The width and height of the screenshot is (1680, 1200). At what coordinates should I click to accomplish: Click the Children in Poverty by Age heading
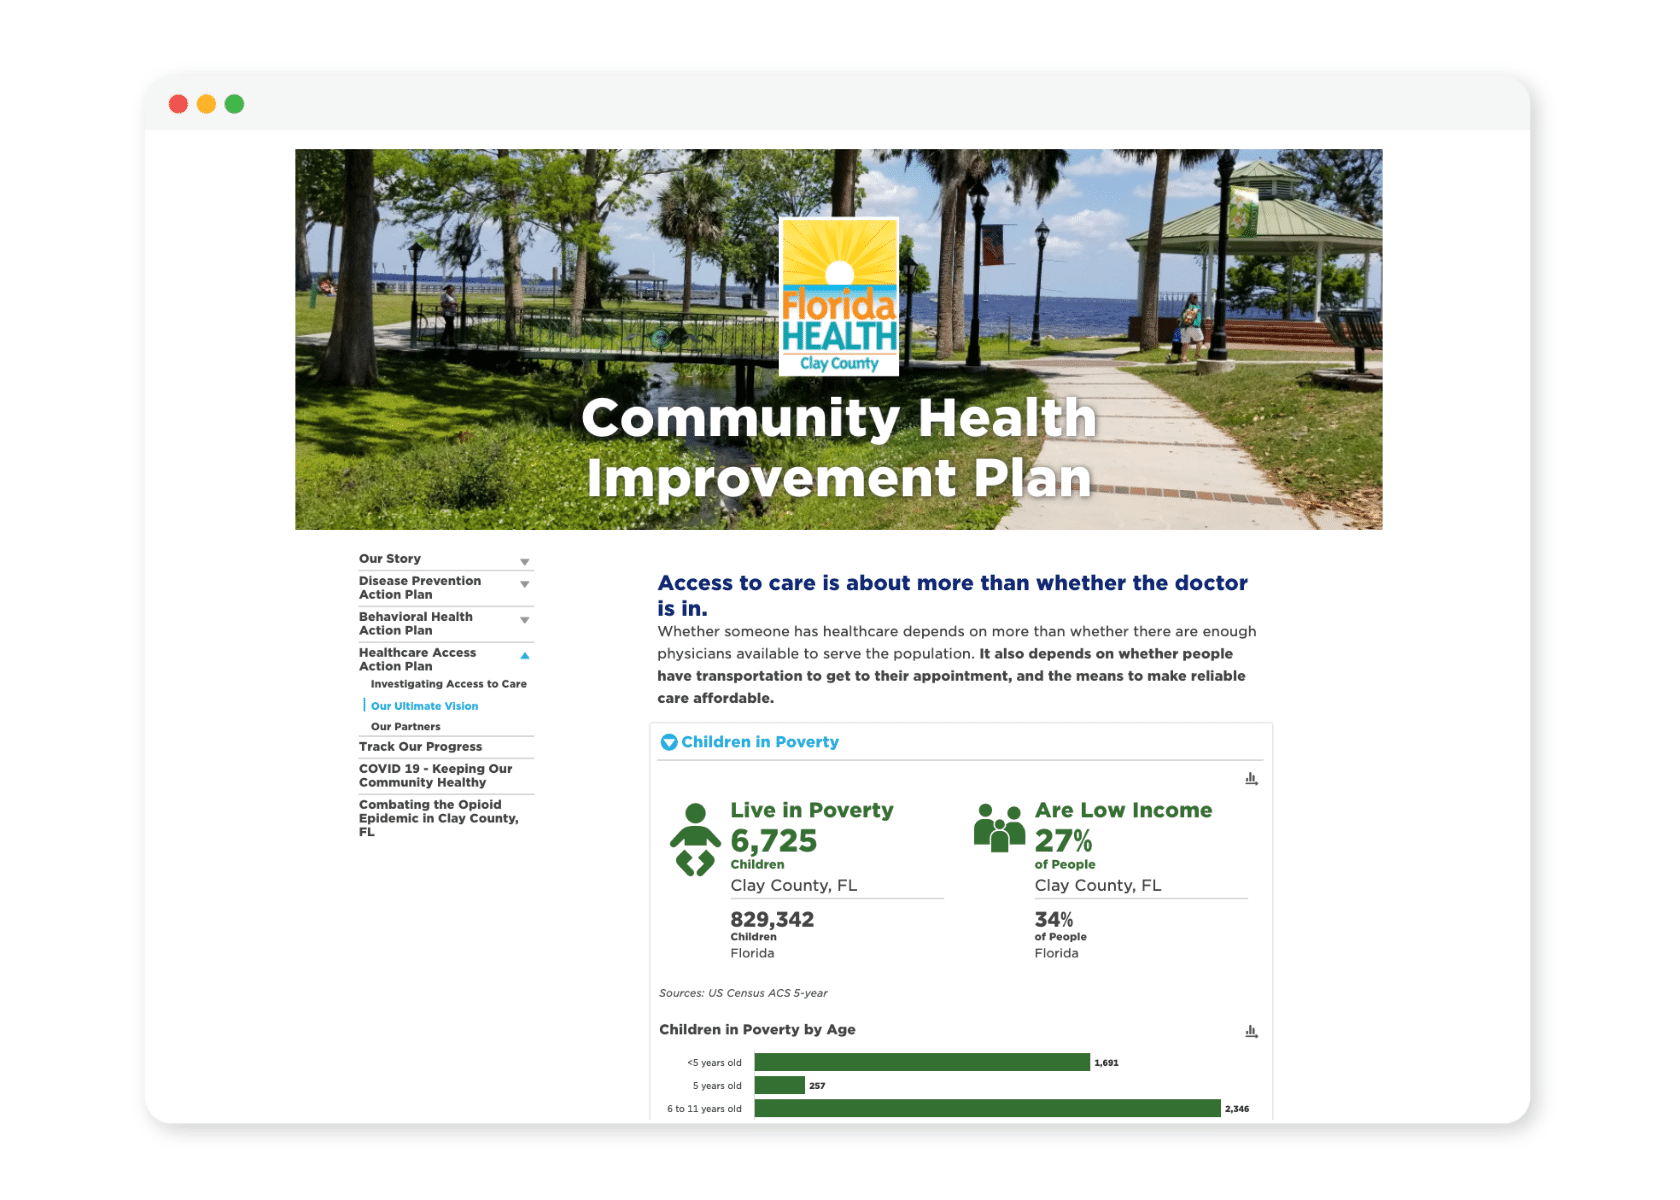point(757,1029)
